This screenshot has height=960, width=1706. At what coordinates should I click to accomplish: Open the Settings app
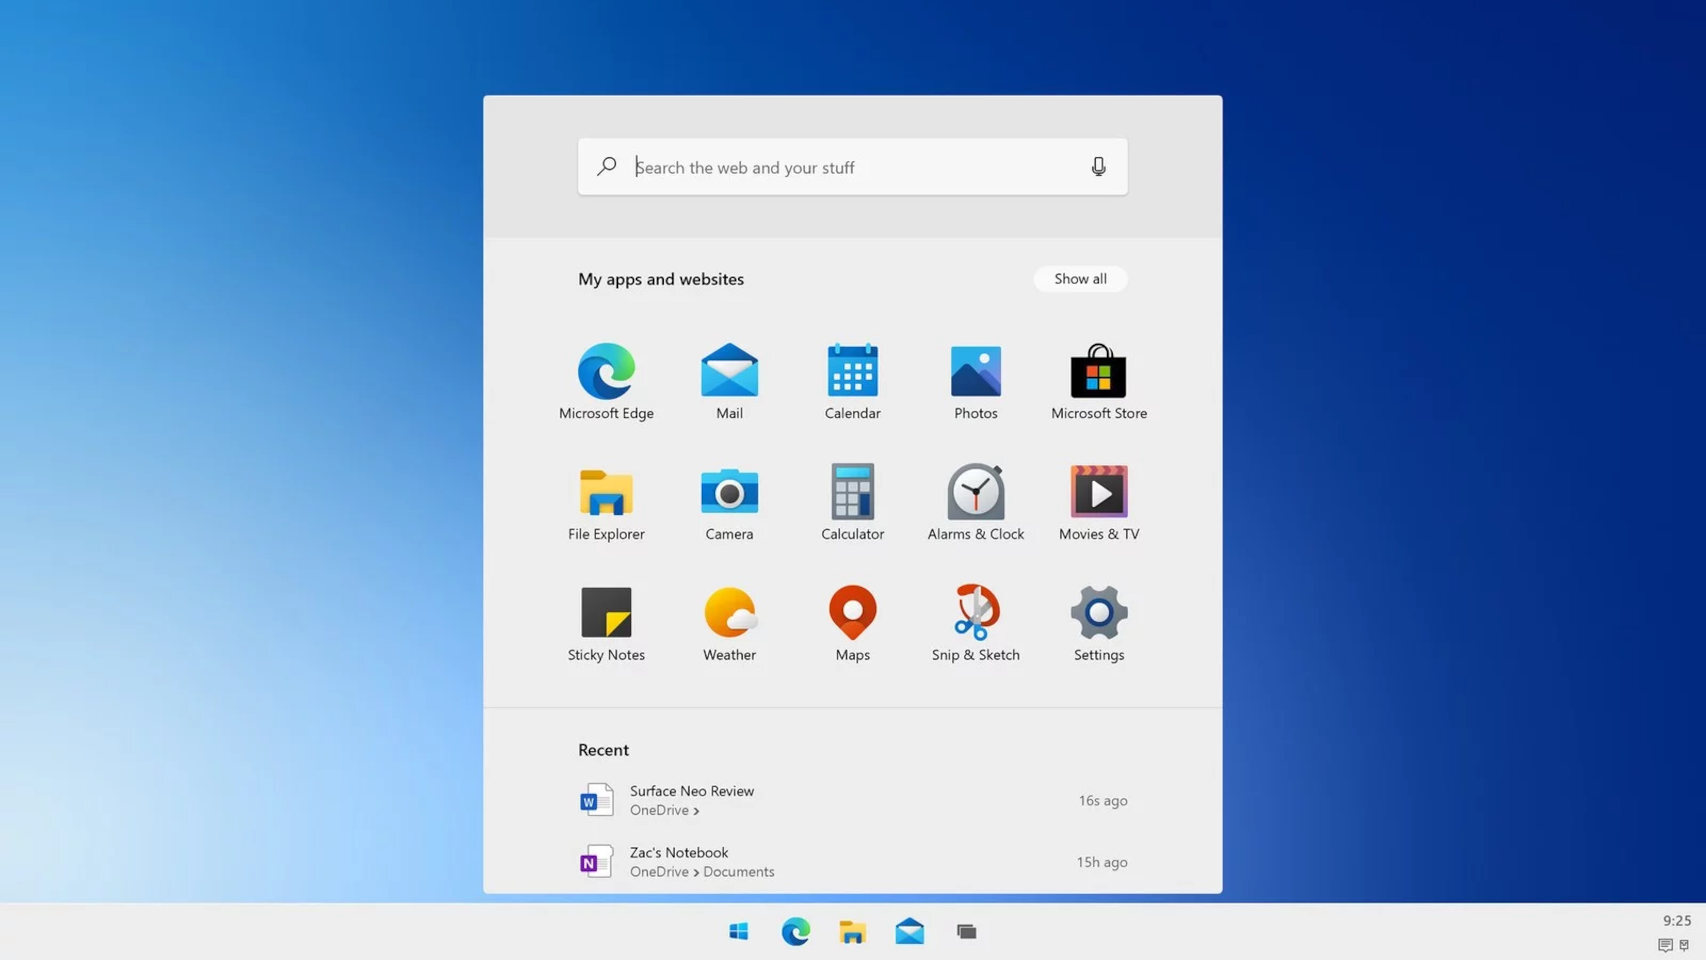1098,621
